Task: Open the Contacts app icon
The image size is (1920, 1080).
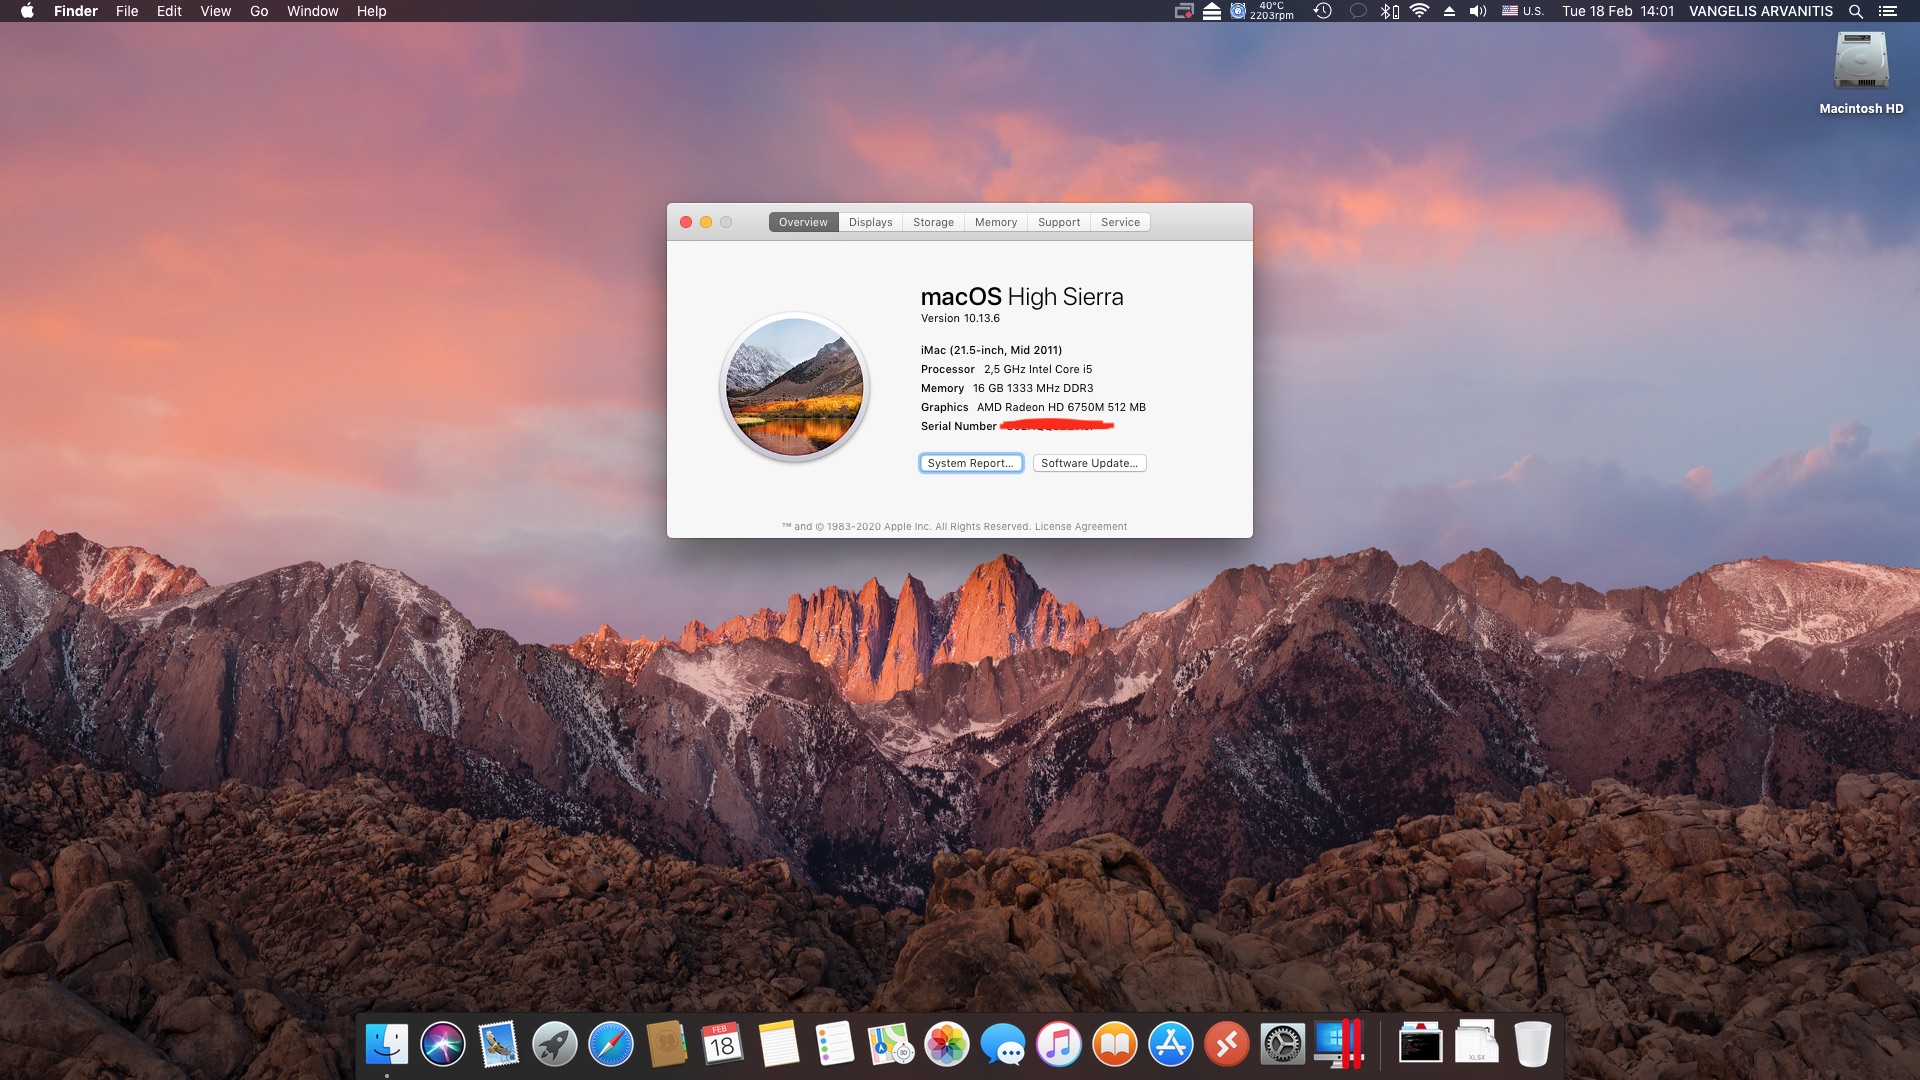Action: (667, 1045)
